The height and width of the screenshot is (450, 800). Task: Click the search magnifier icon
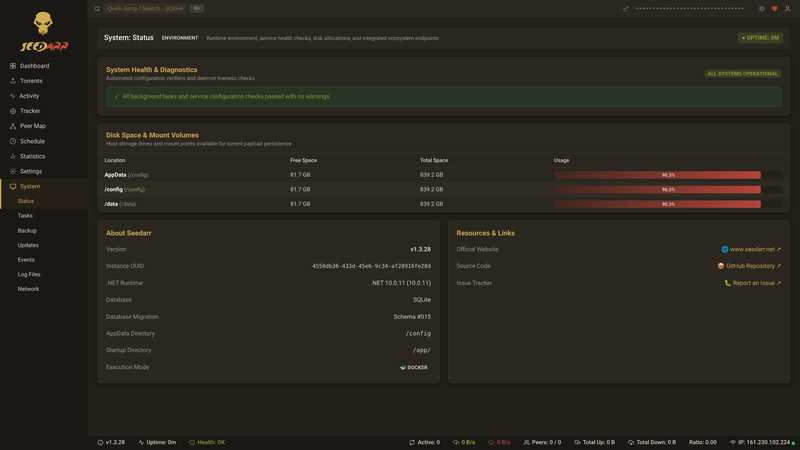coord(97,9)
